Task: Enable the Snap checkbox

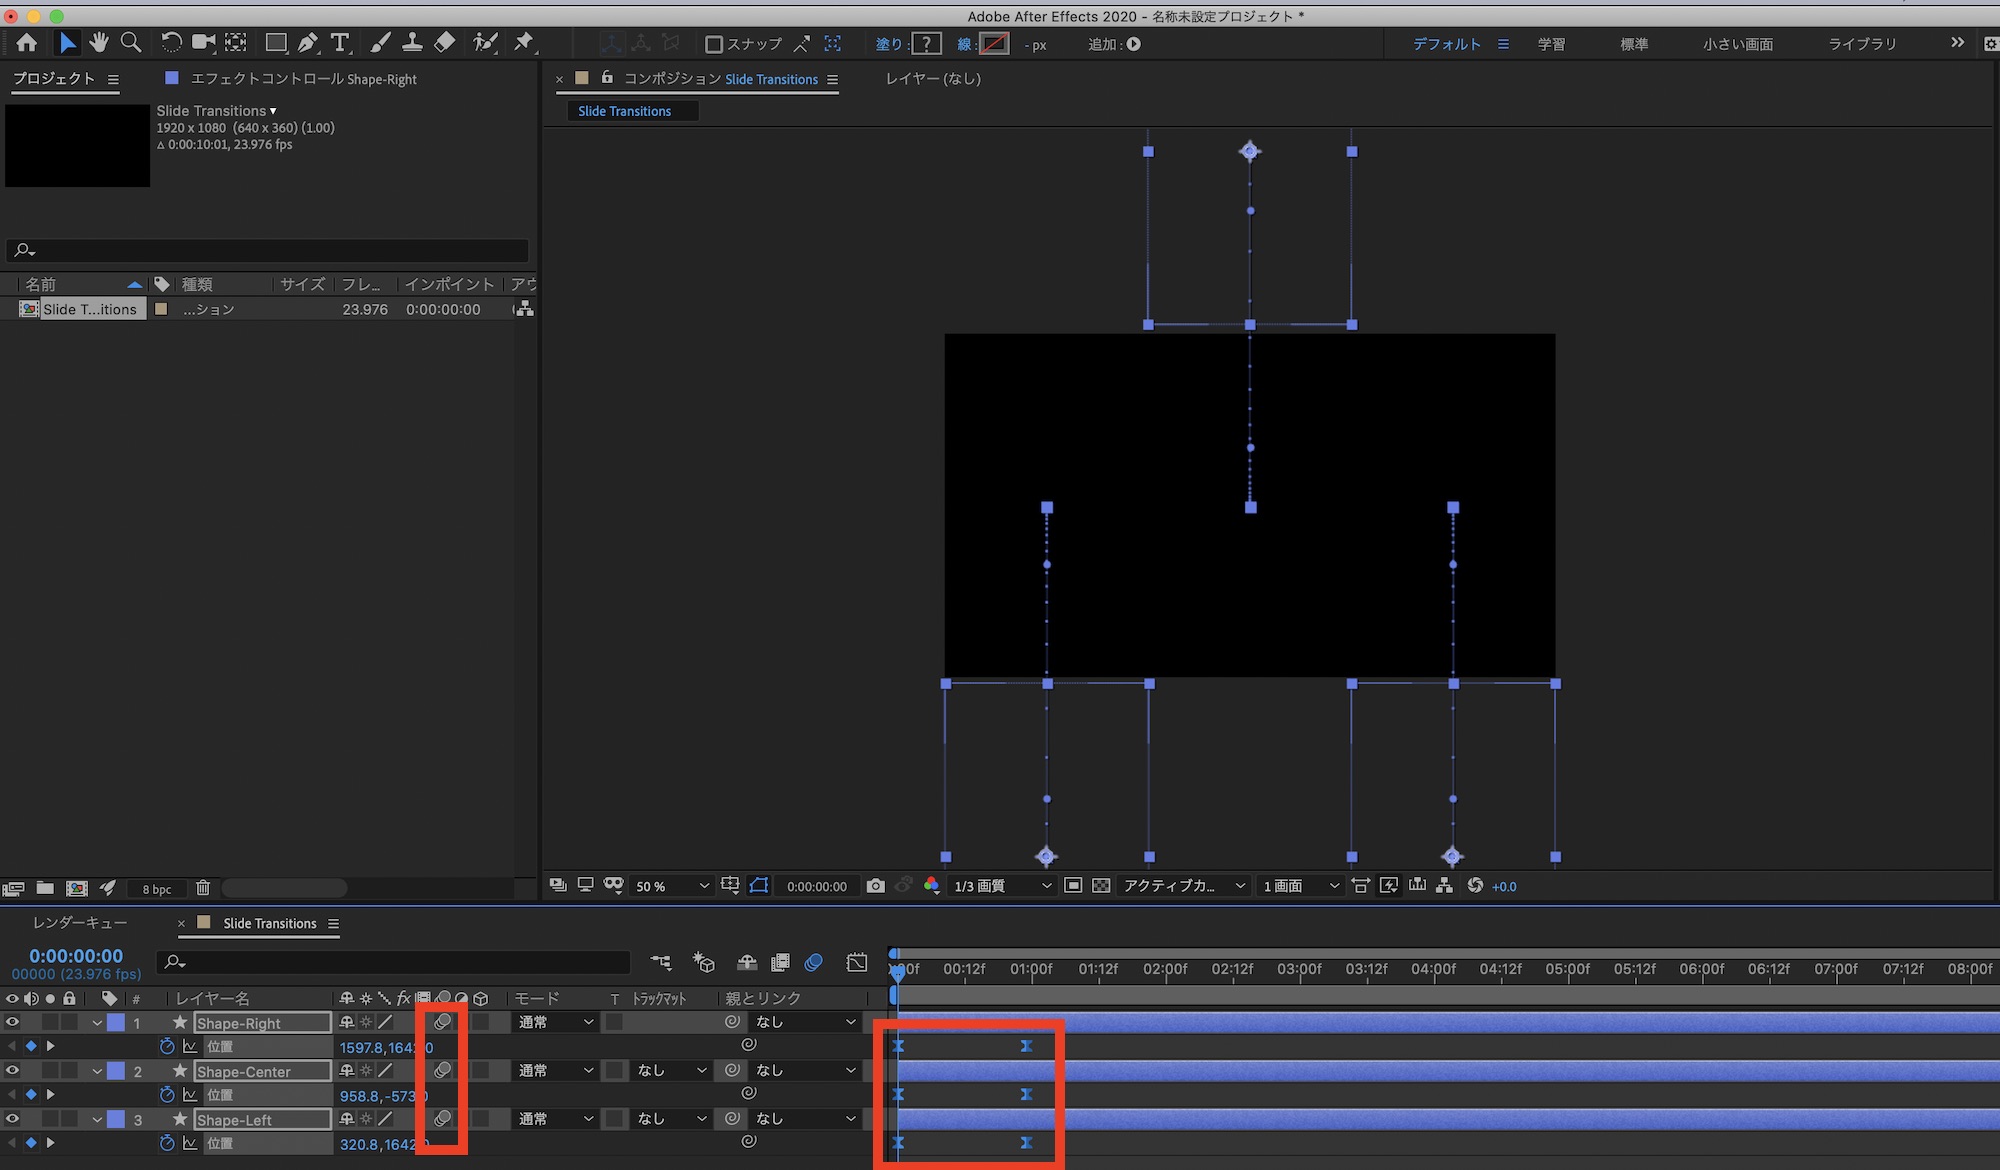Action: click(714, 44)
